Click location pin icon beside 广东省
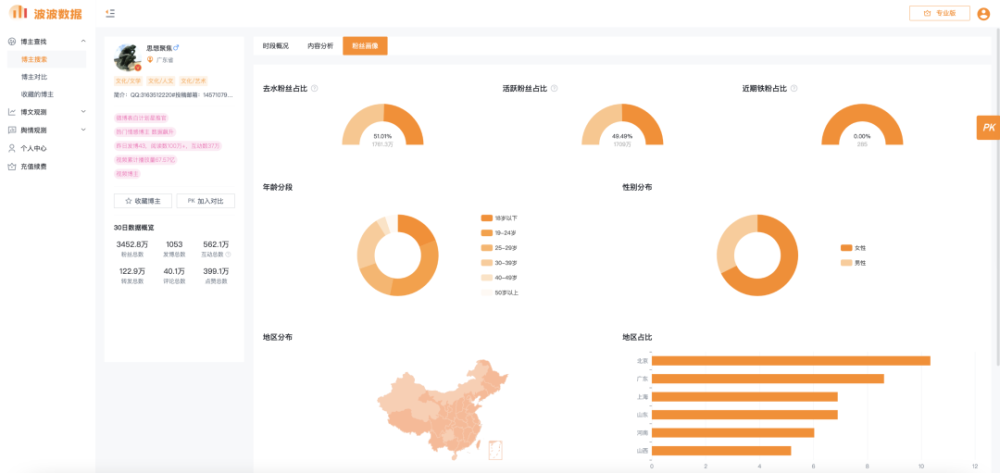Viewport: 1000px width, 473px height. [151, 59]
